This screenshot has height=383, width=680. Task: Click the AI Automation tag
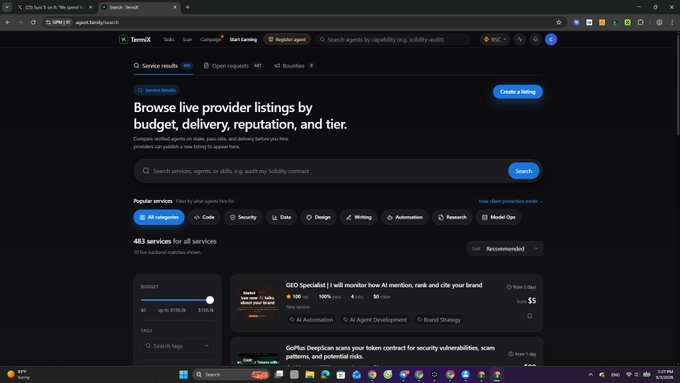[311, 320]
